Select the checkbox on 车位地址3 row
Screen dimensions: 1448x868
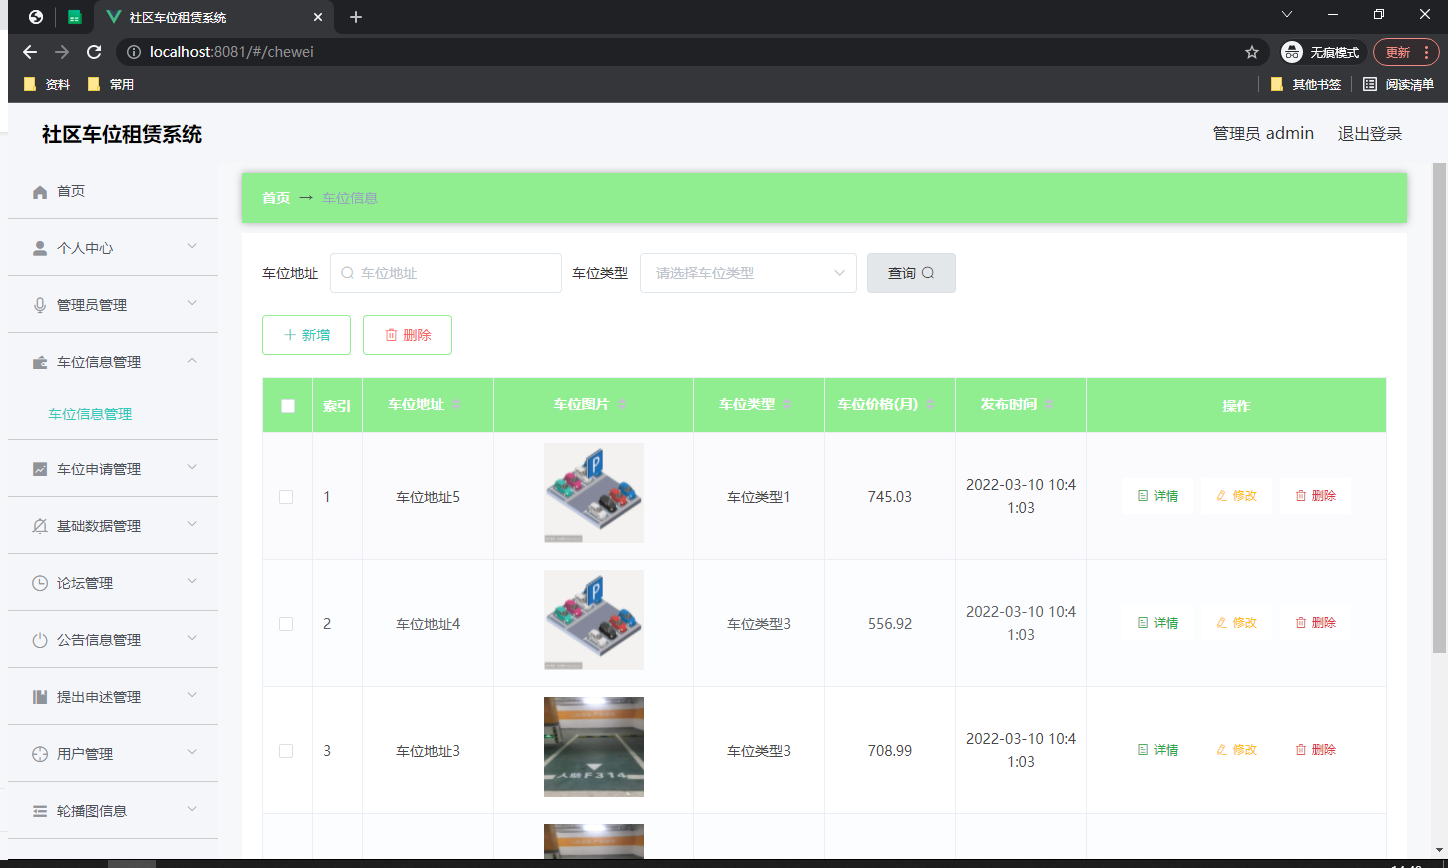click(287, 750)
